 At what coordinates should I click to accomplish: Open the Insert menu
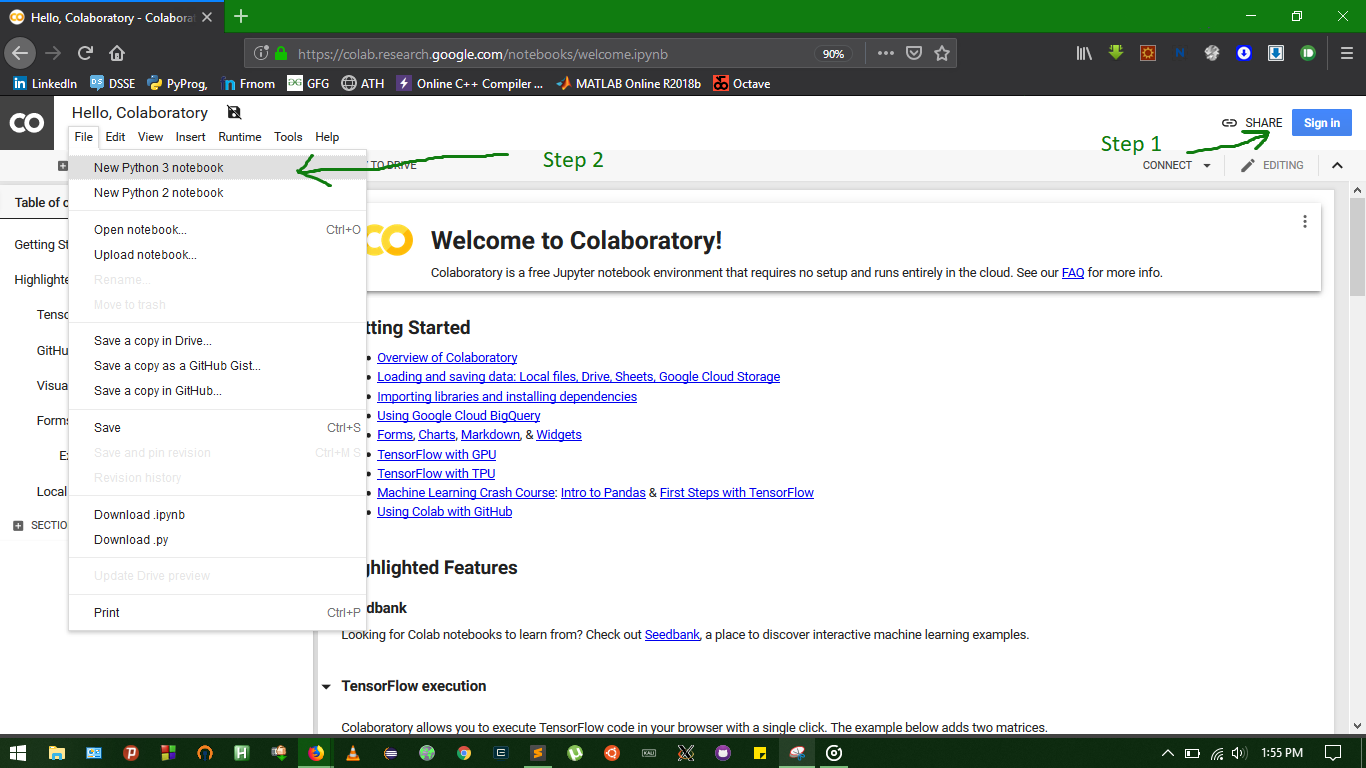pos(191,137)
